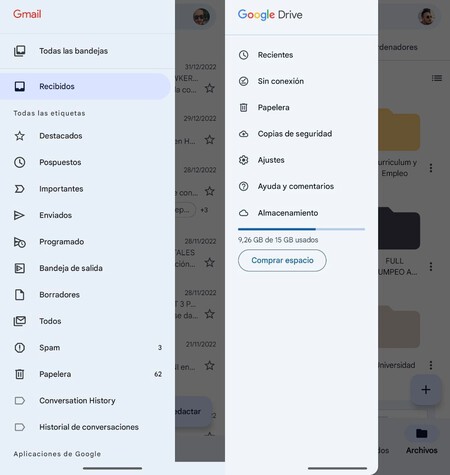Click the Todos all-mail icon
Viewport: 450px width, 475px height.
pos(20,321)
